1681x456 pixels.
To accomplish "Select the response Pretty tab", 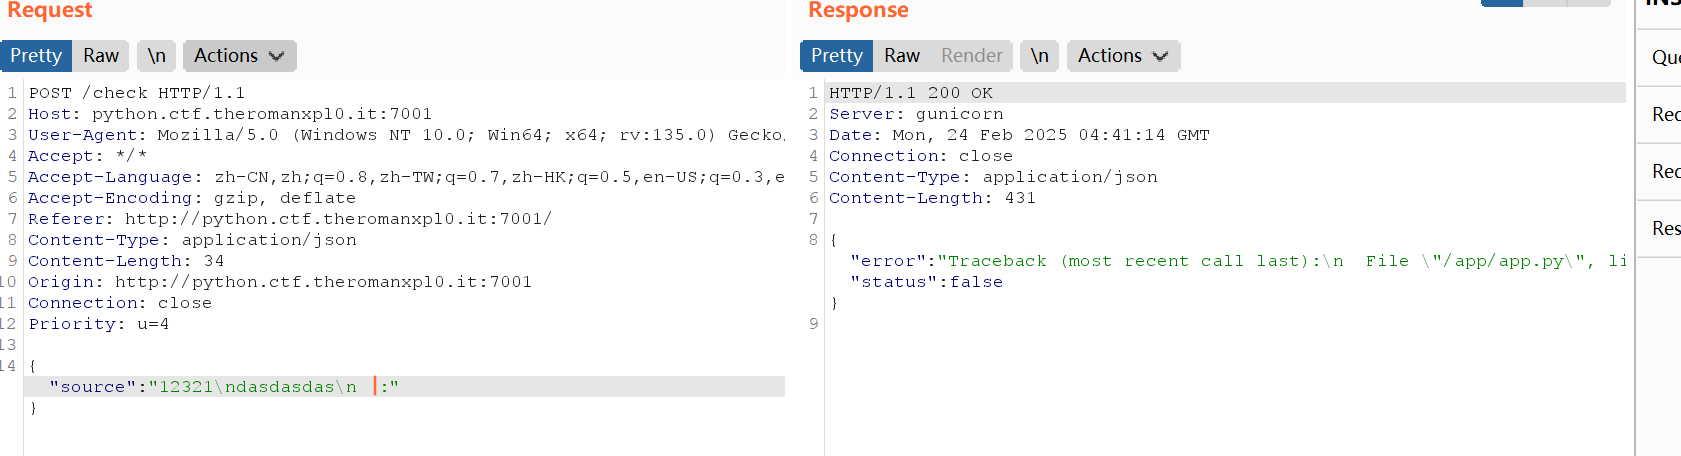I will tap(837, 56).
